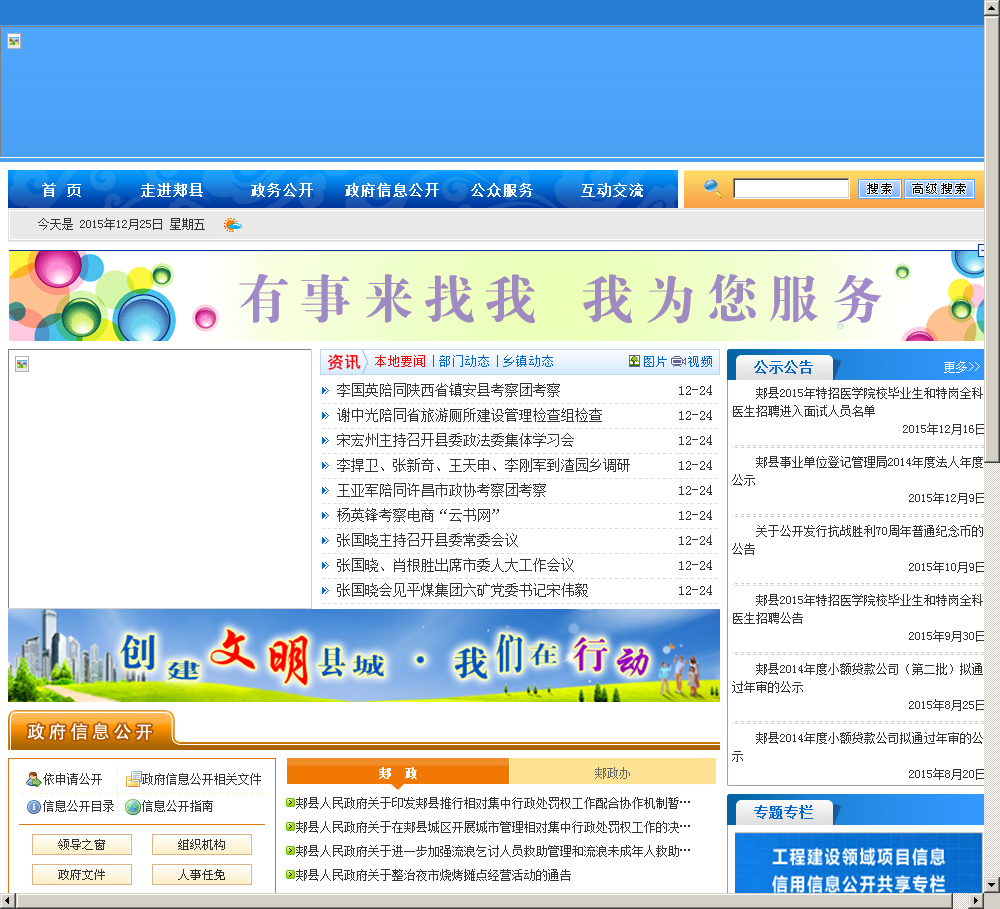
Task: Click the 组织机构 button
Action: [x=202, y=845]
